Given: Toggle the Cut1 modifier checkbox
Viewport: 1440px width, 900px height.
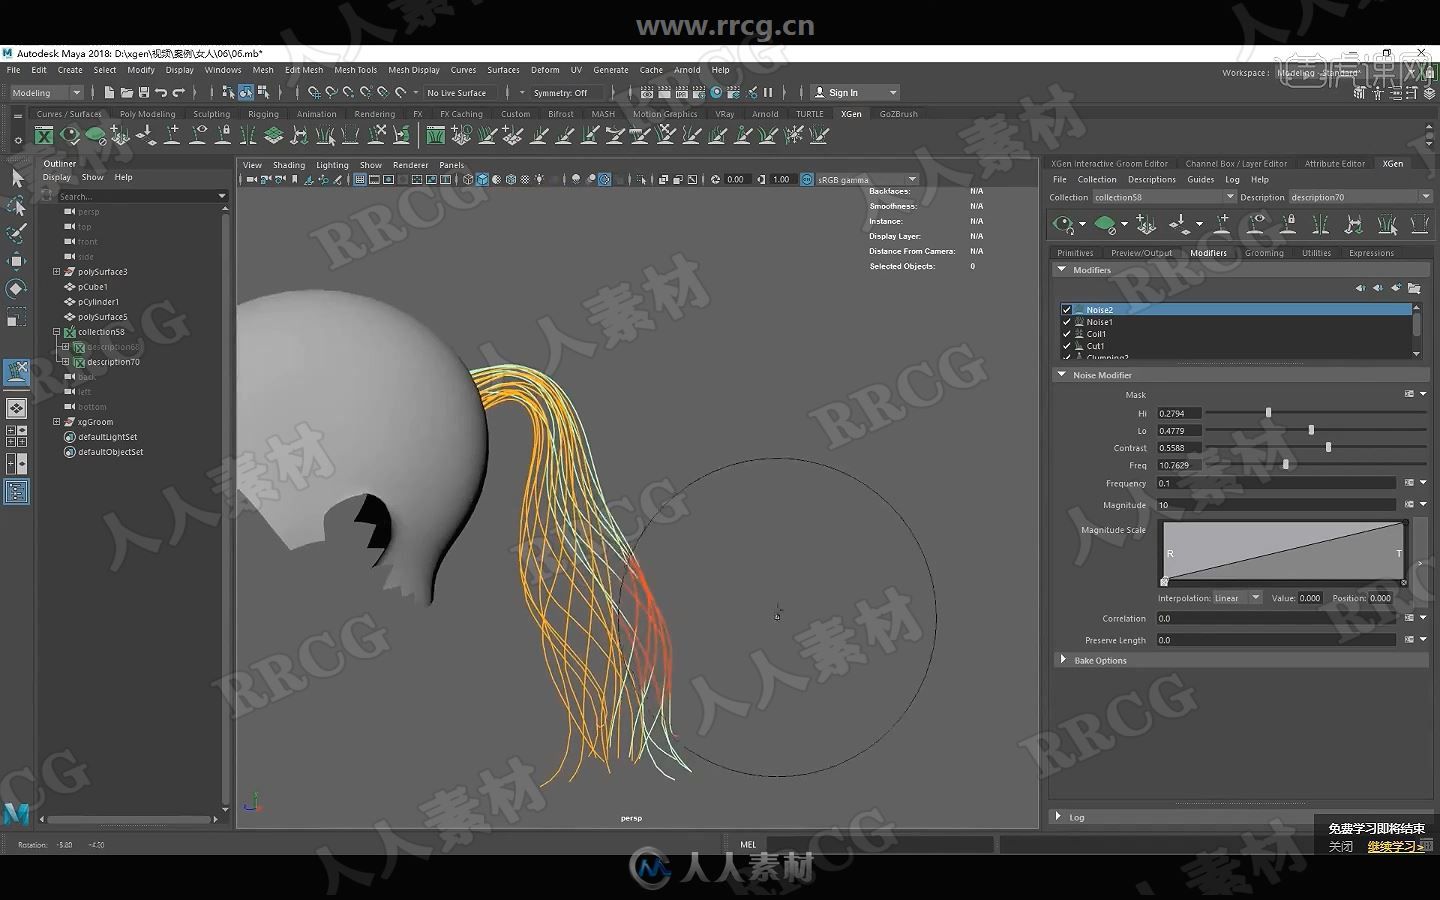Looking at the screenshot, I should pyautogui.click(x=1066, y=346).
